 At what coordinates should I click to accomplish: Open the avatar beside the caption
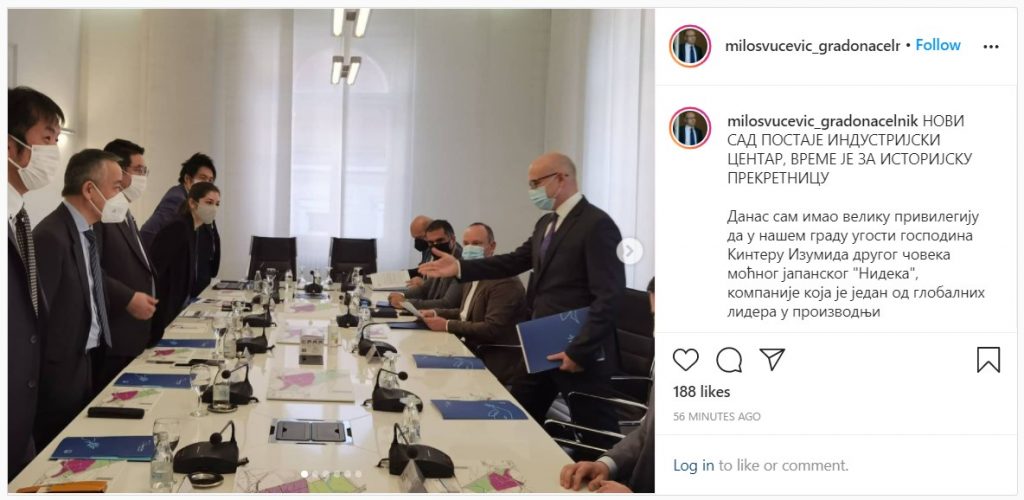coord(690,127)
